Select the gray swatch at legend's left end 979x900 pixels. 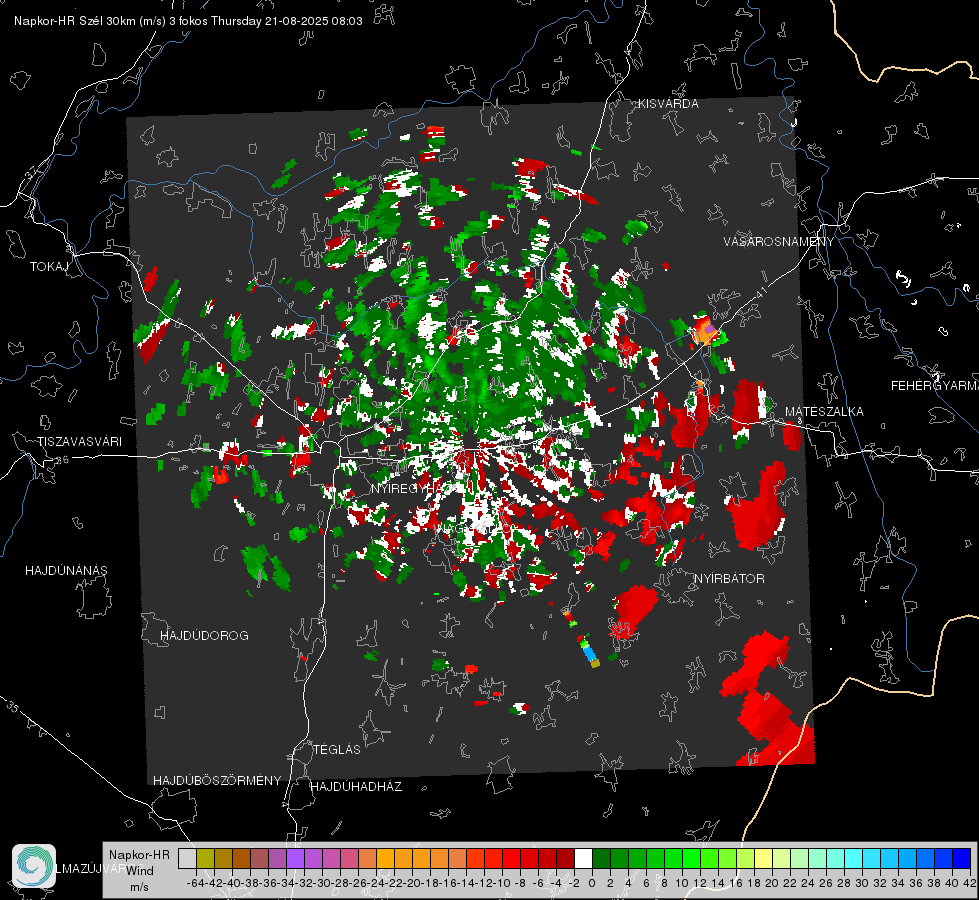pos(187,858)
